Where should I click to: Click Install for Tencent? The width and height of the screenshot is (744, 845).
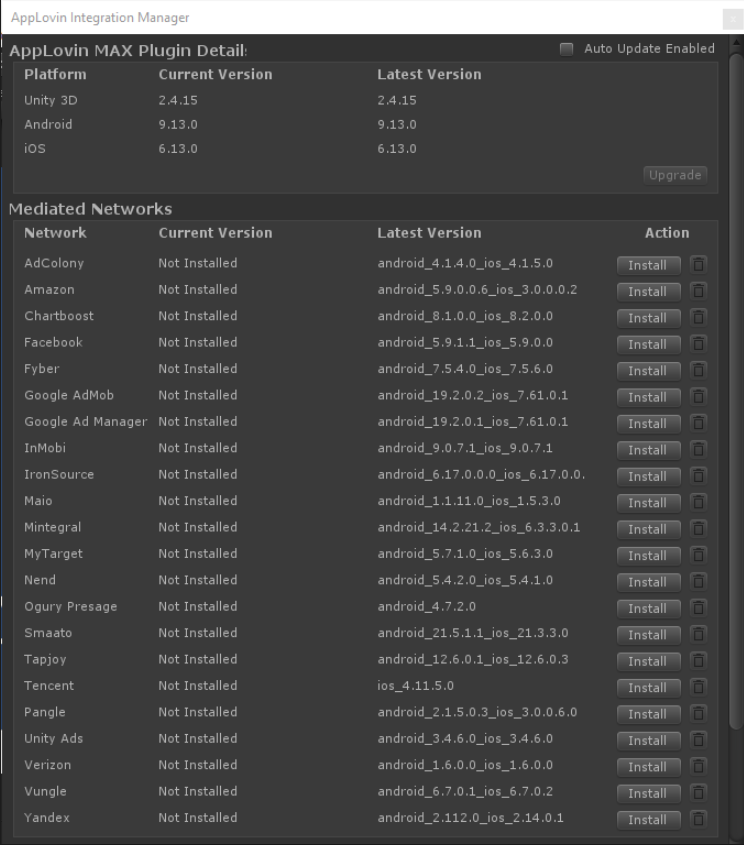(x=648, y=688)
